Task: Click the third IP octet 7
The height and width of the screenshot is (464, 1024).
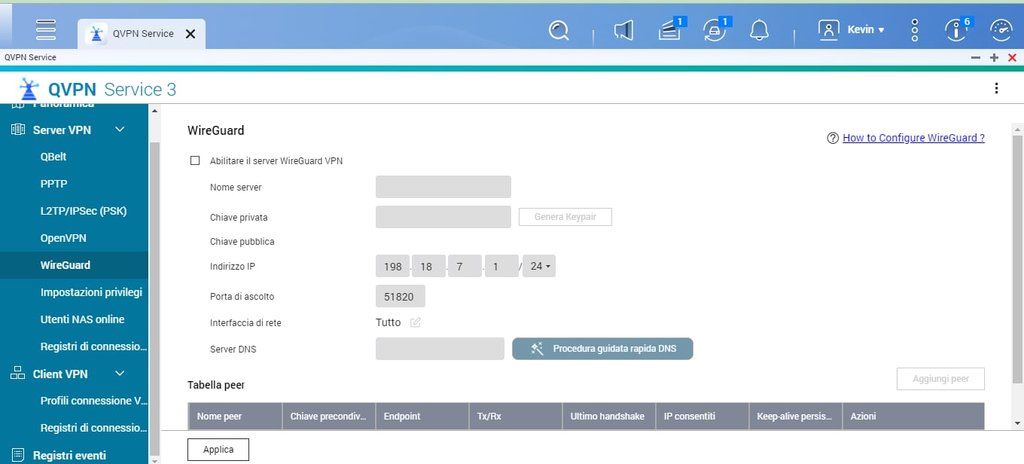Action: click(465, 266)
